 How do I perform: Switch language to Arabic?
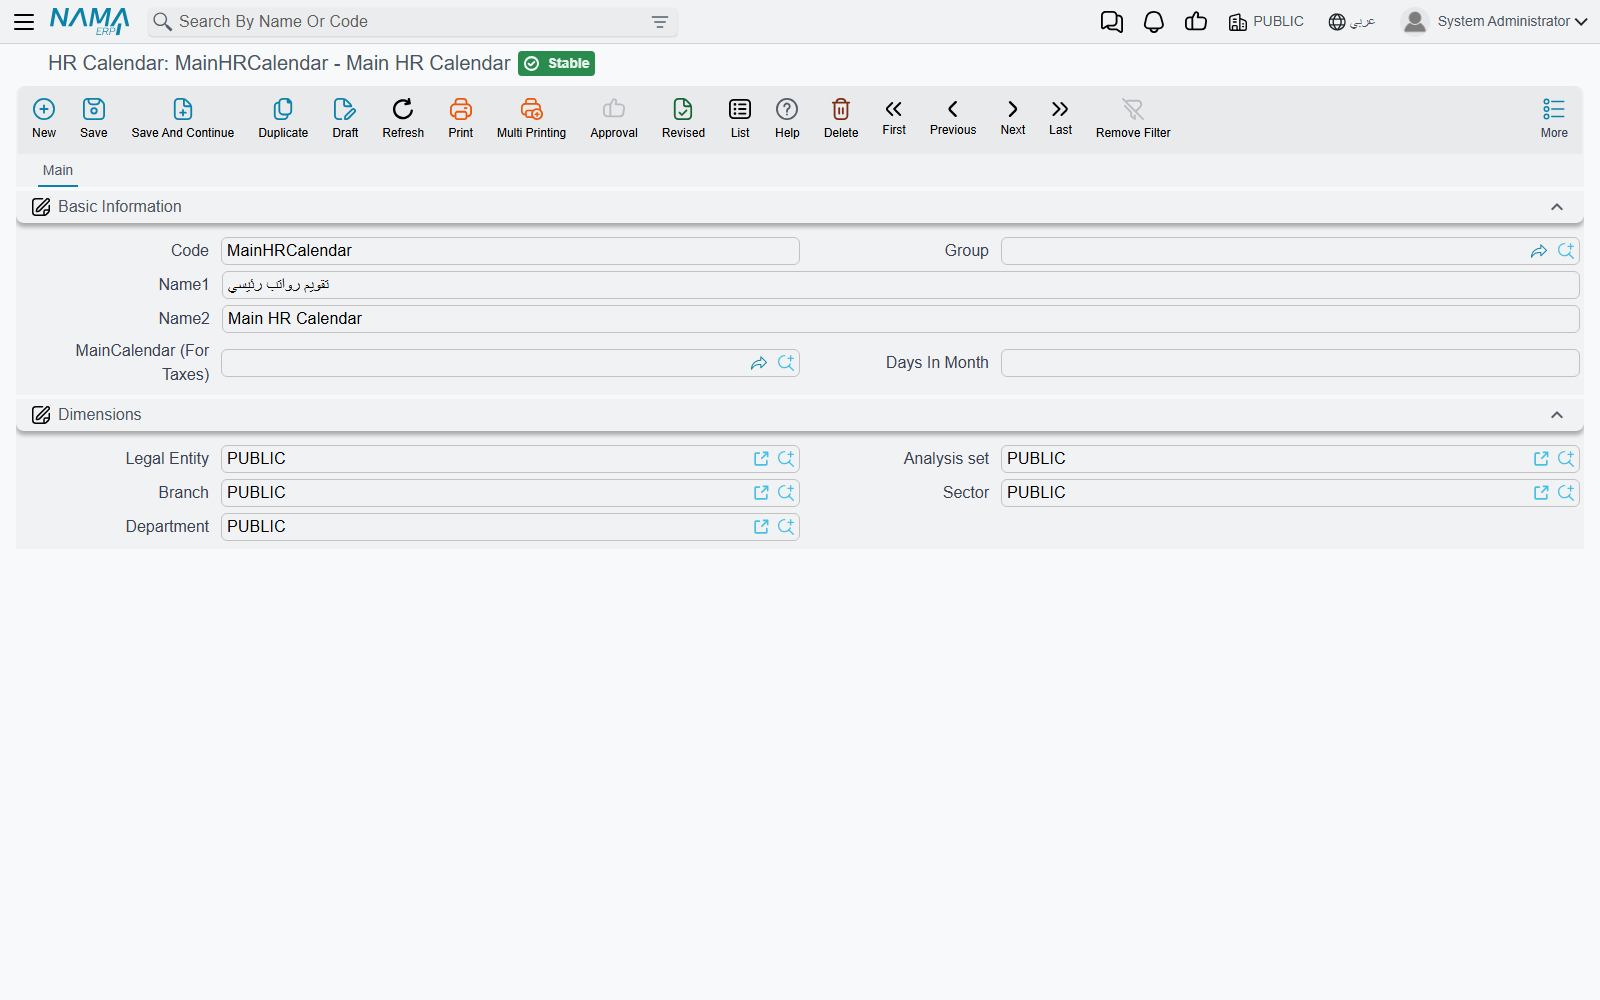click(x=1352, y=22)
